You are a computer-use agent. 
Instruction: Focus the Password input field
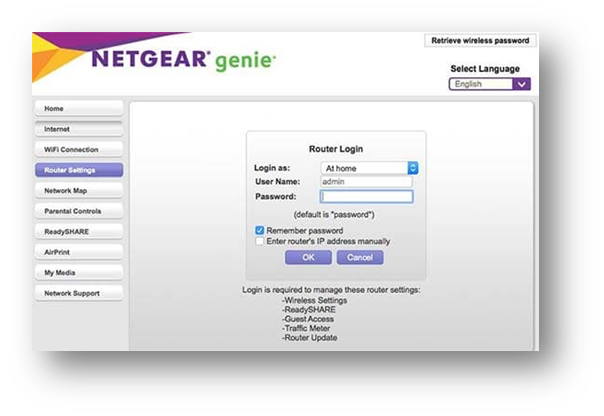pos(366,196)
